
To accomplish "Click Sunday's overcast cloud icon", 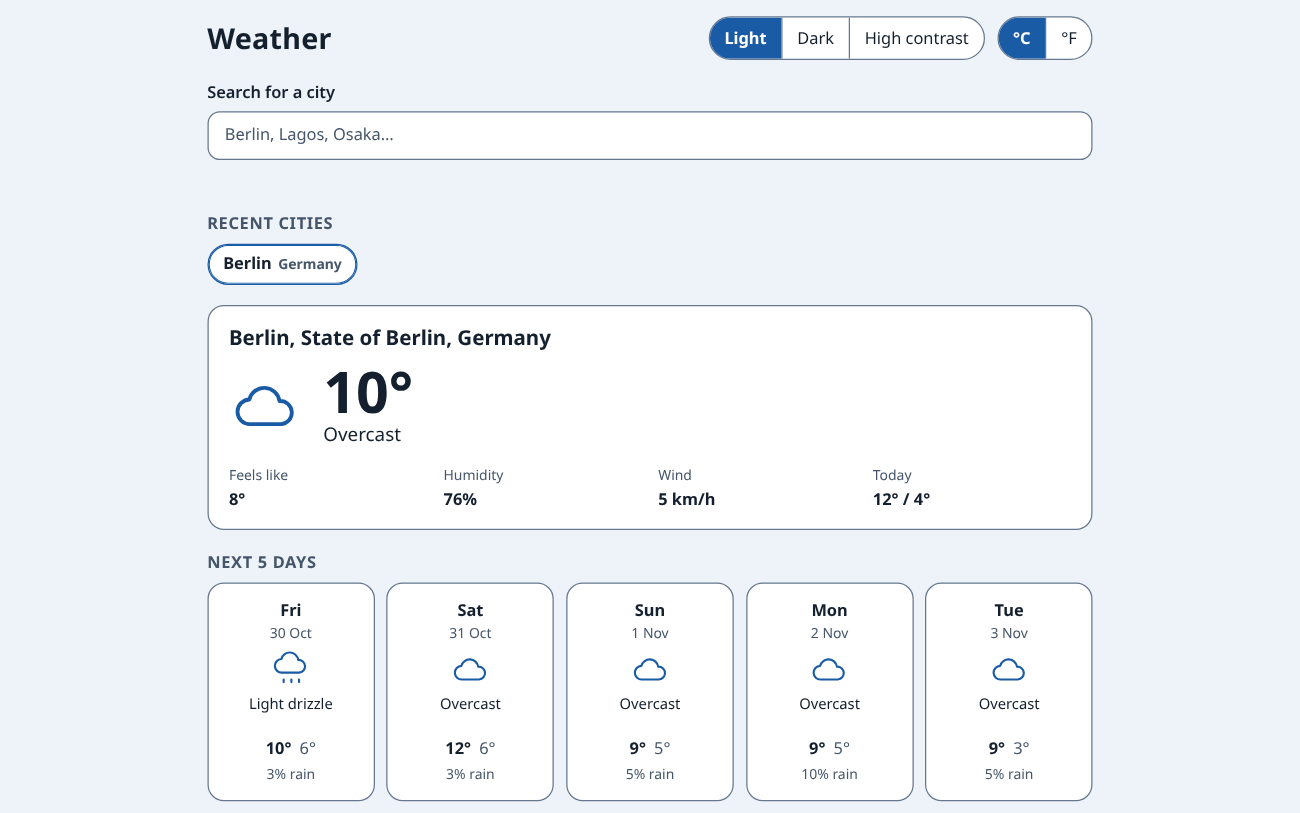I will pyautogui.click(x=650, y=669).
